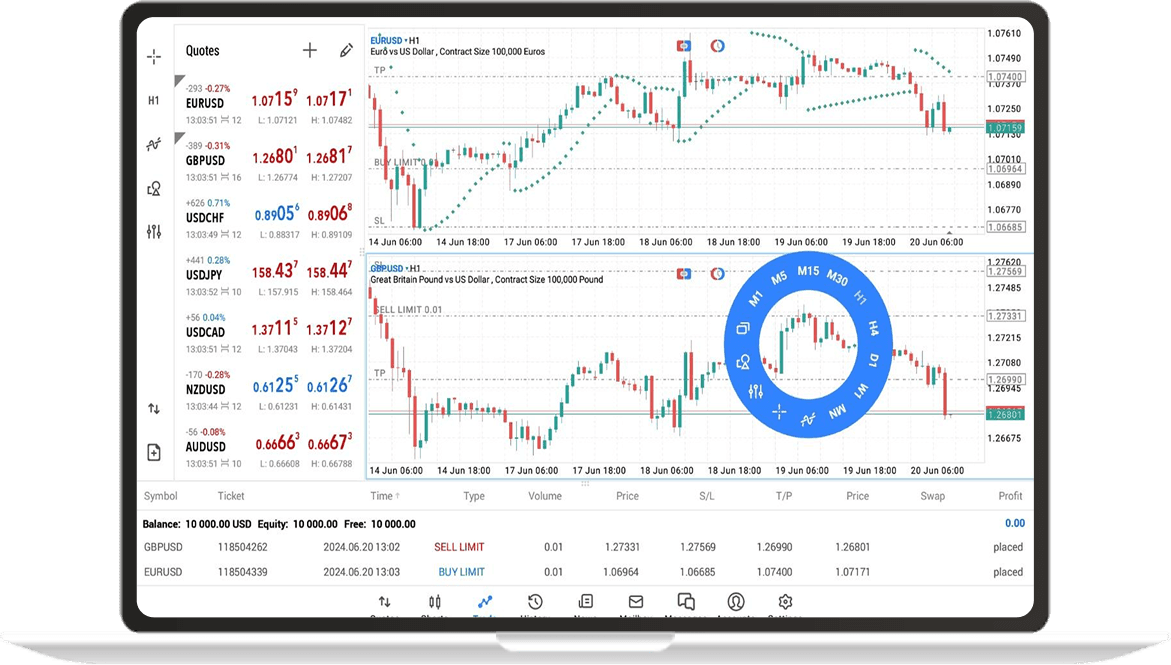Click the GBPUSD H1 chart title label

(x=396, y=268)
